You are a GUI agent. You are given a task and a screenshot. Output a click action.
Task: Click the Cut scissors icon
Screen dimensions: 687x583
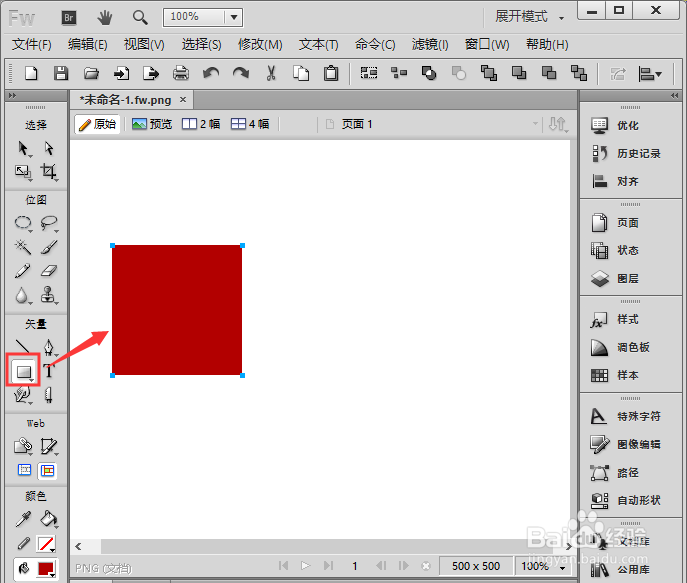click(271, 73)
